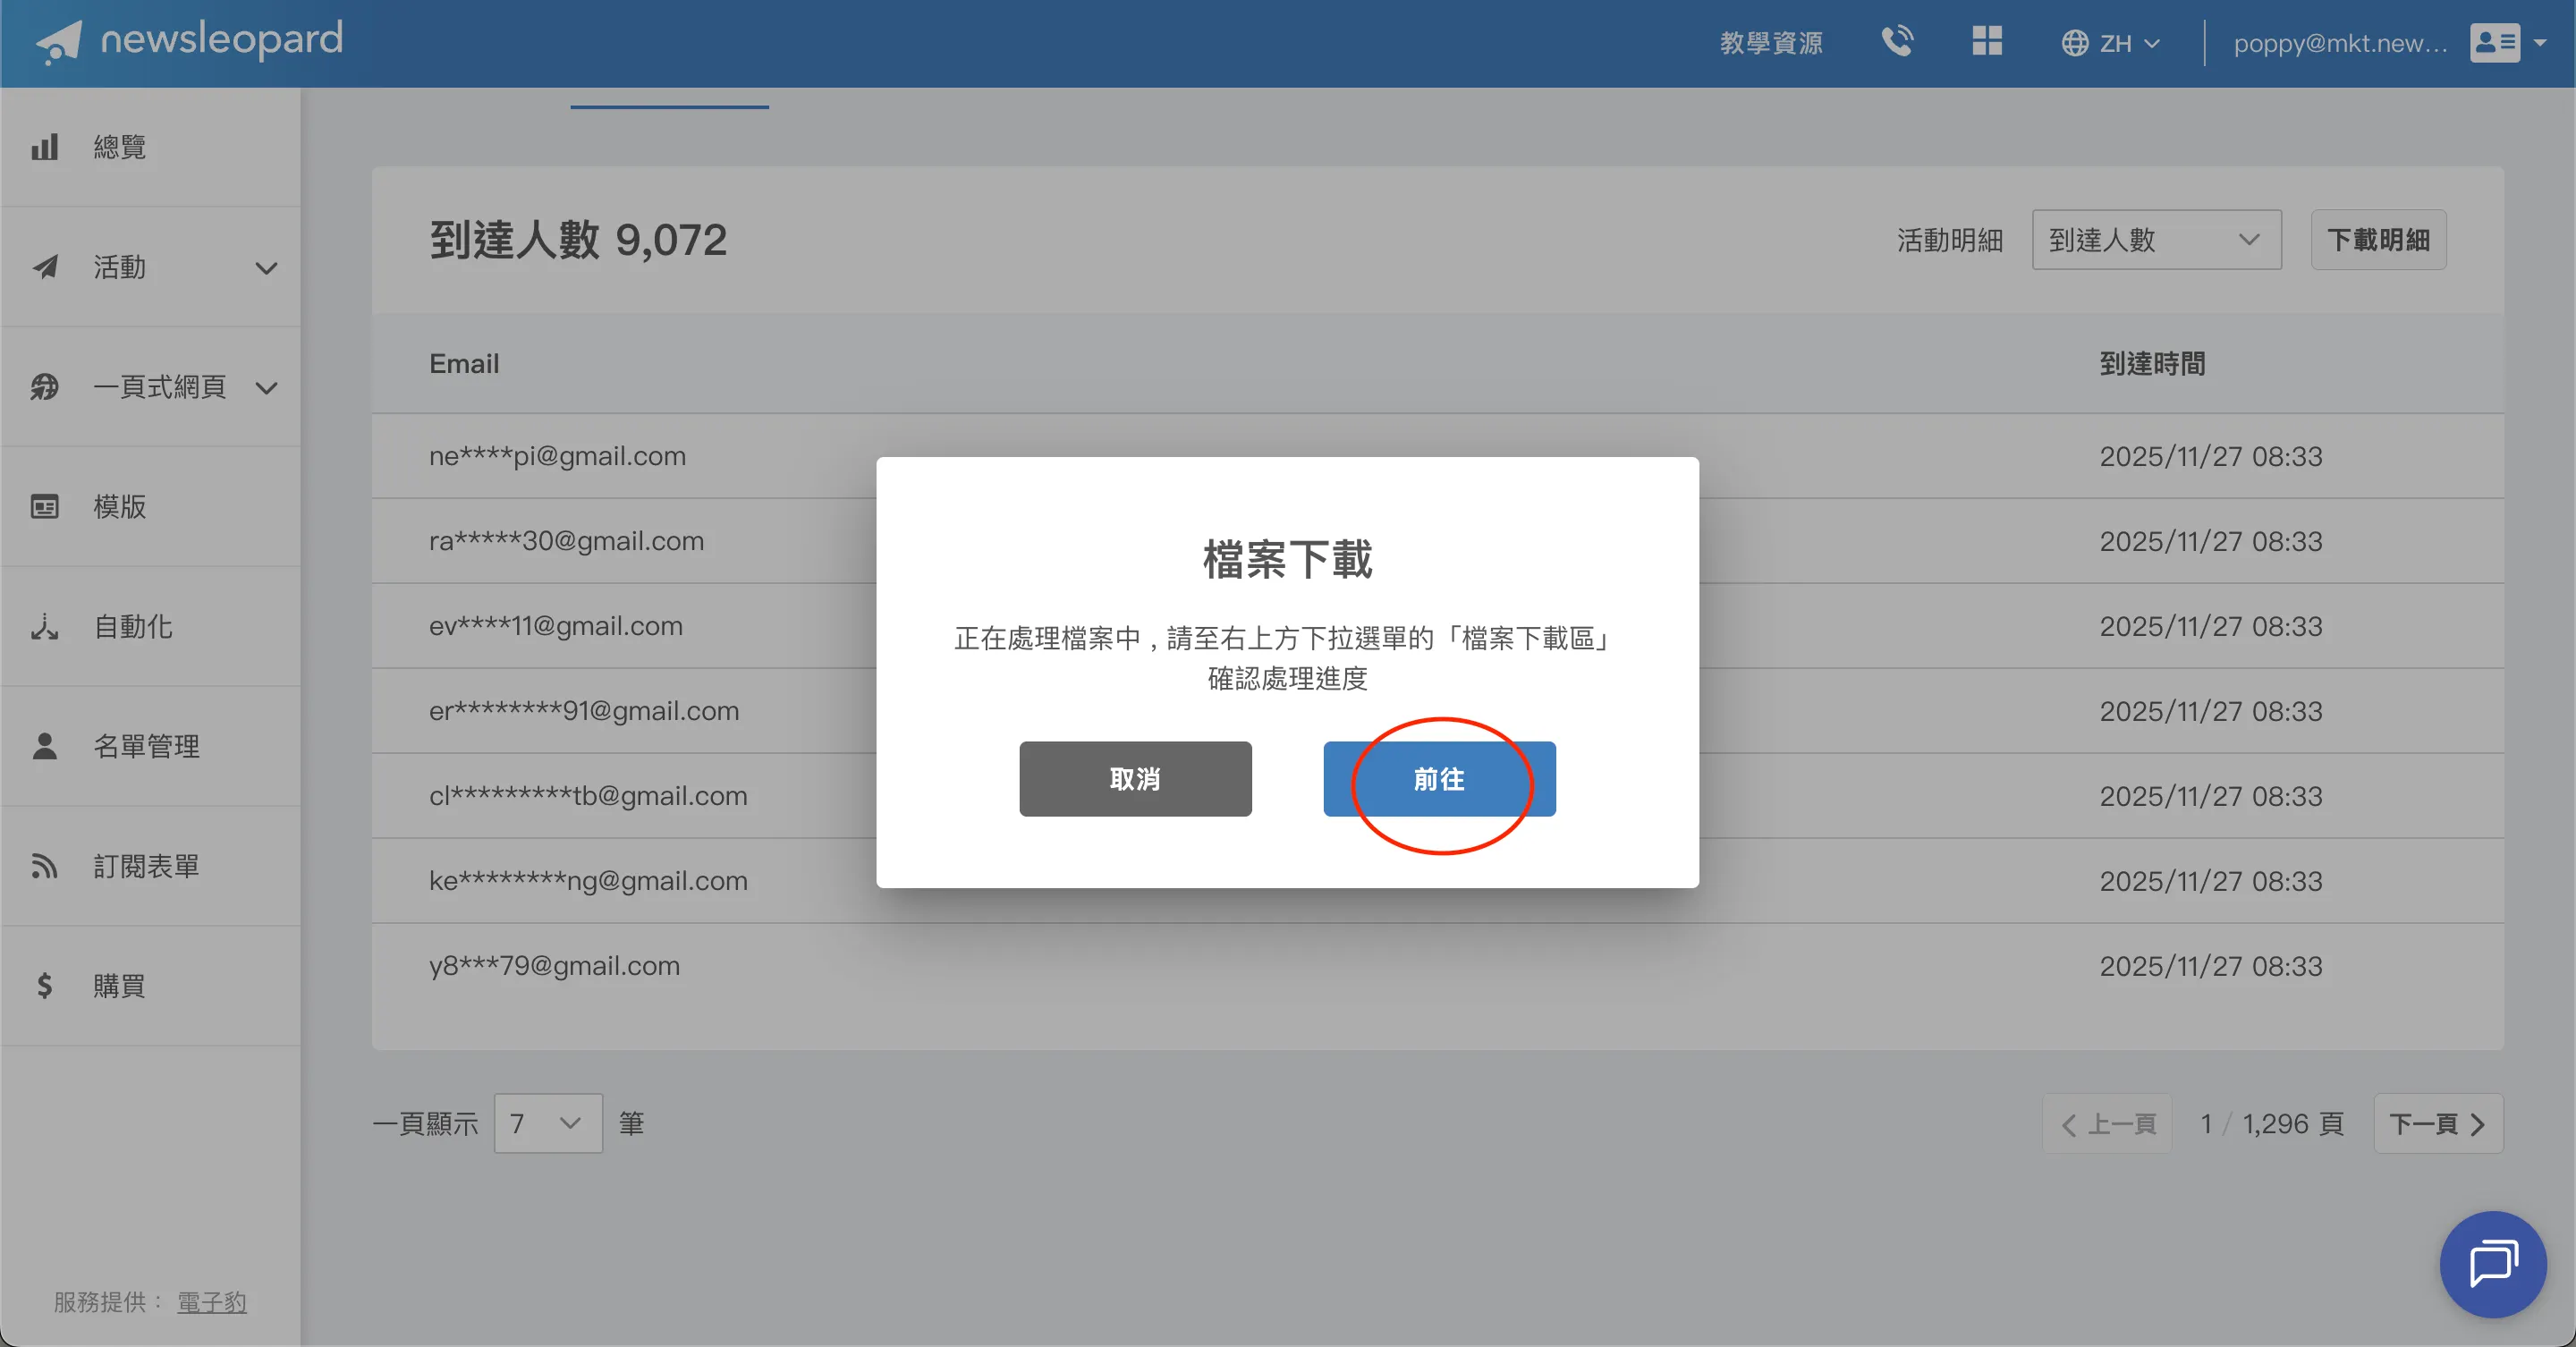
Task: Click the 自動化 automation icon
Action: [x=45, y=627]
